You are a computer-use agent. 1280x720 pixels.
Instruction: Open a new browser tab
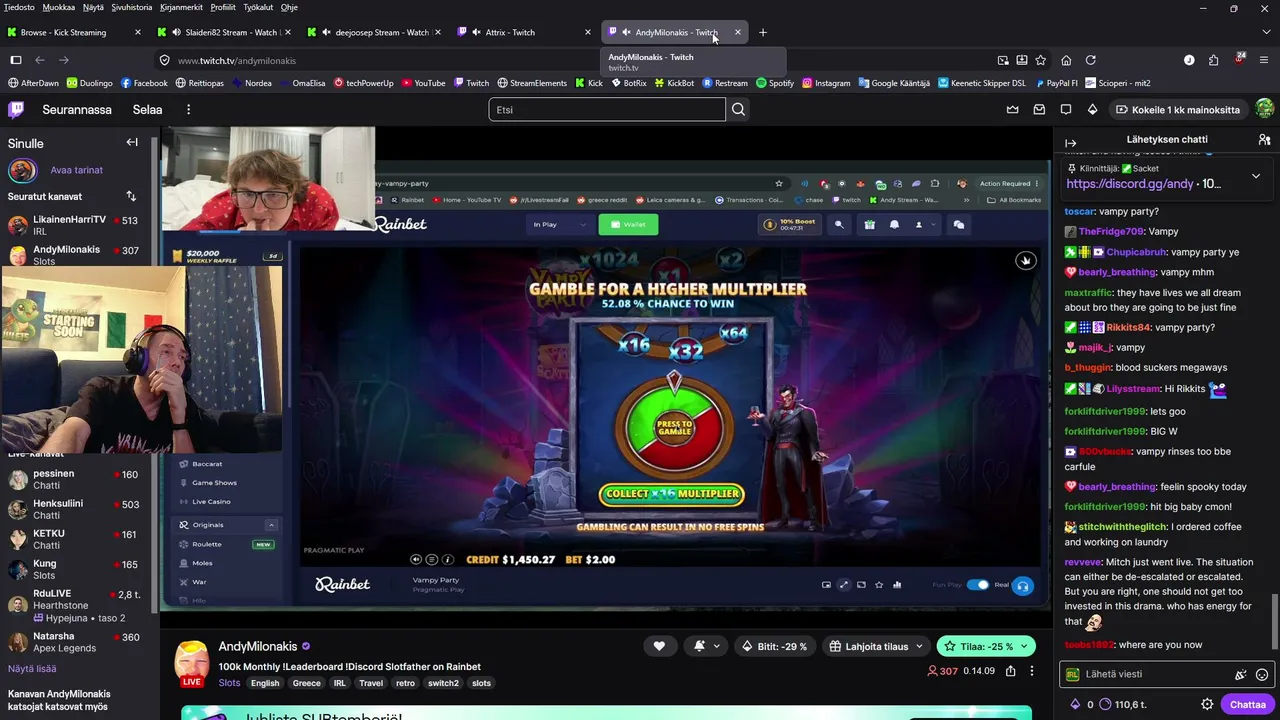pyautogui.click(x=763, y=32)
